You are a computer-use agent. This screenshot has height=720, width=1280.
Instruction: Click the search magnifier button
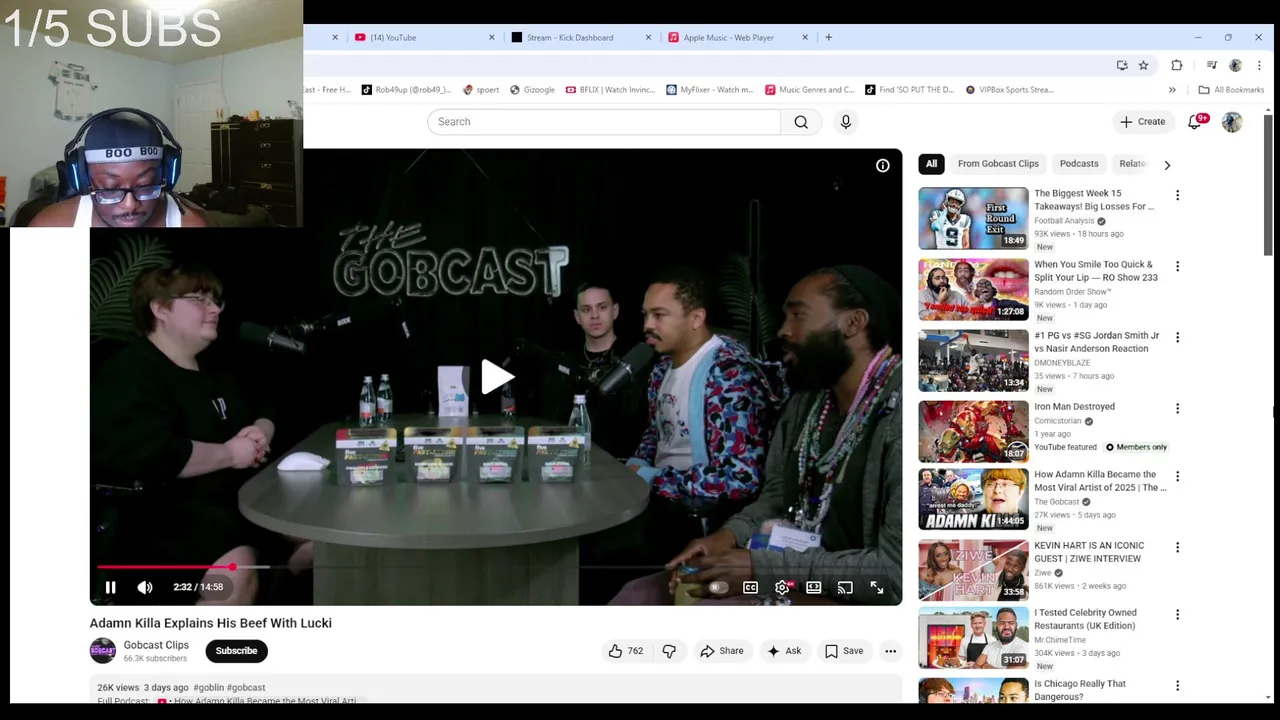801,122
